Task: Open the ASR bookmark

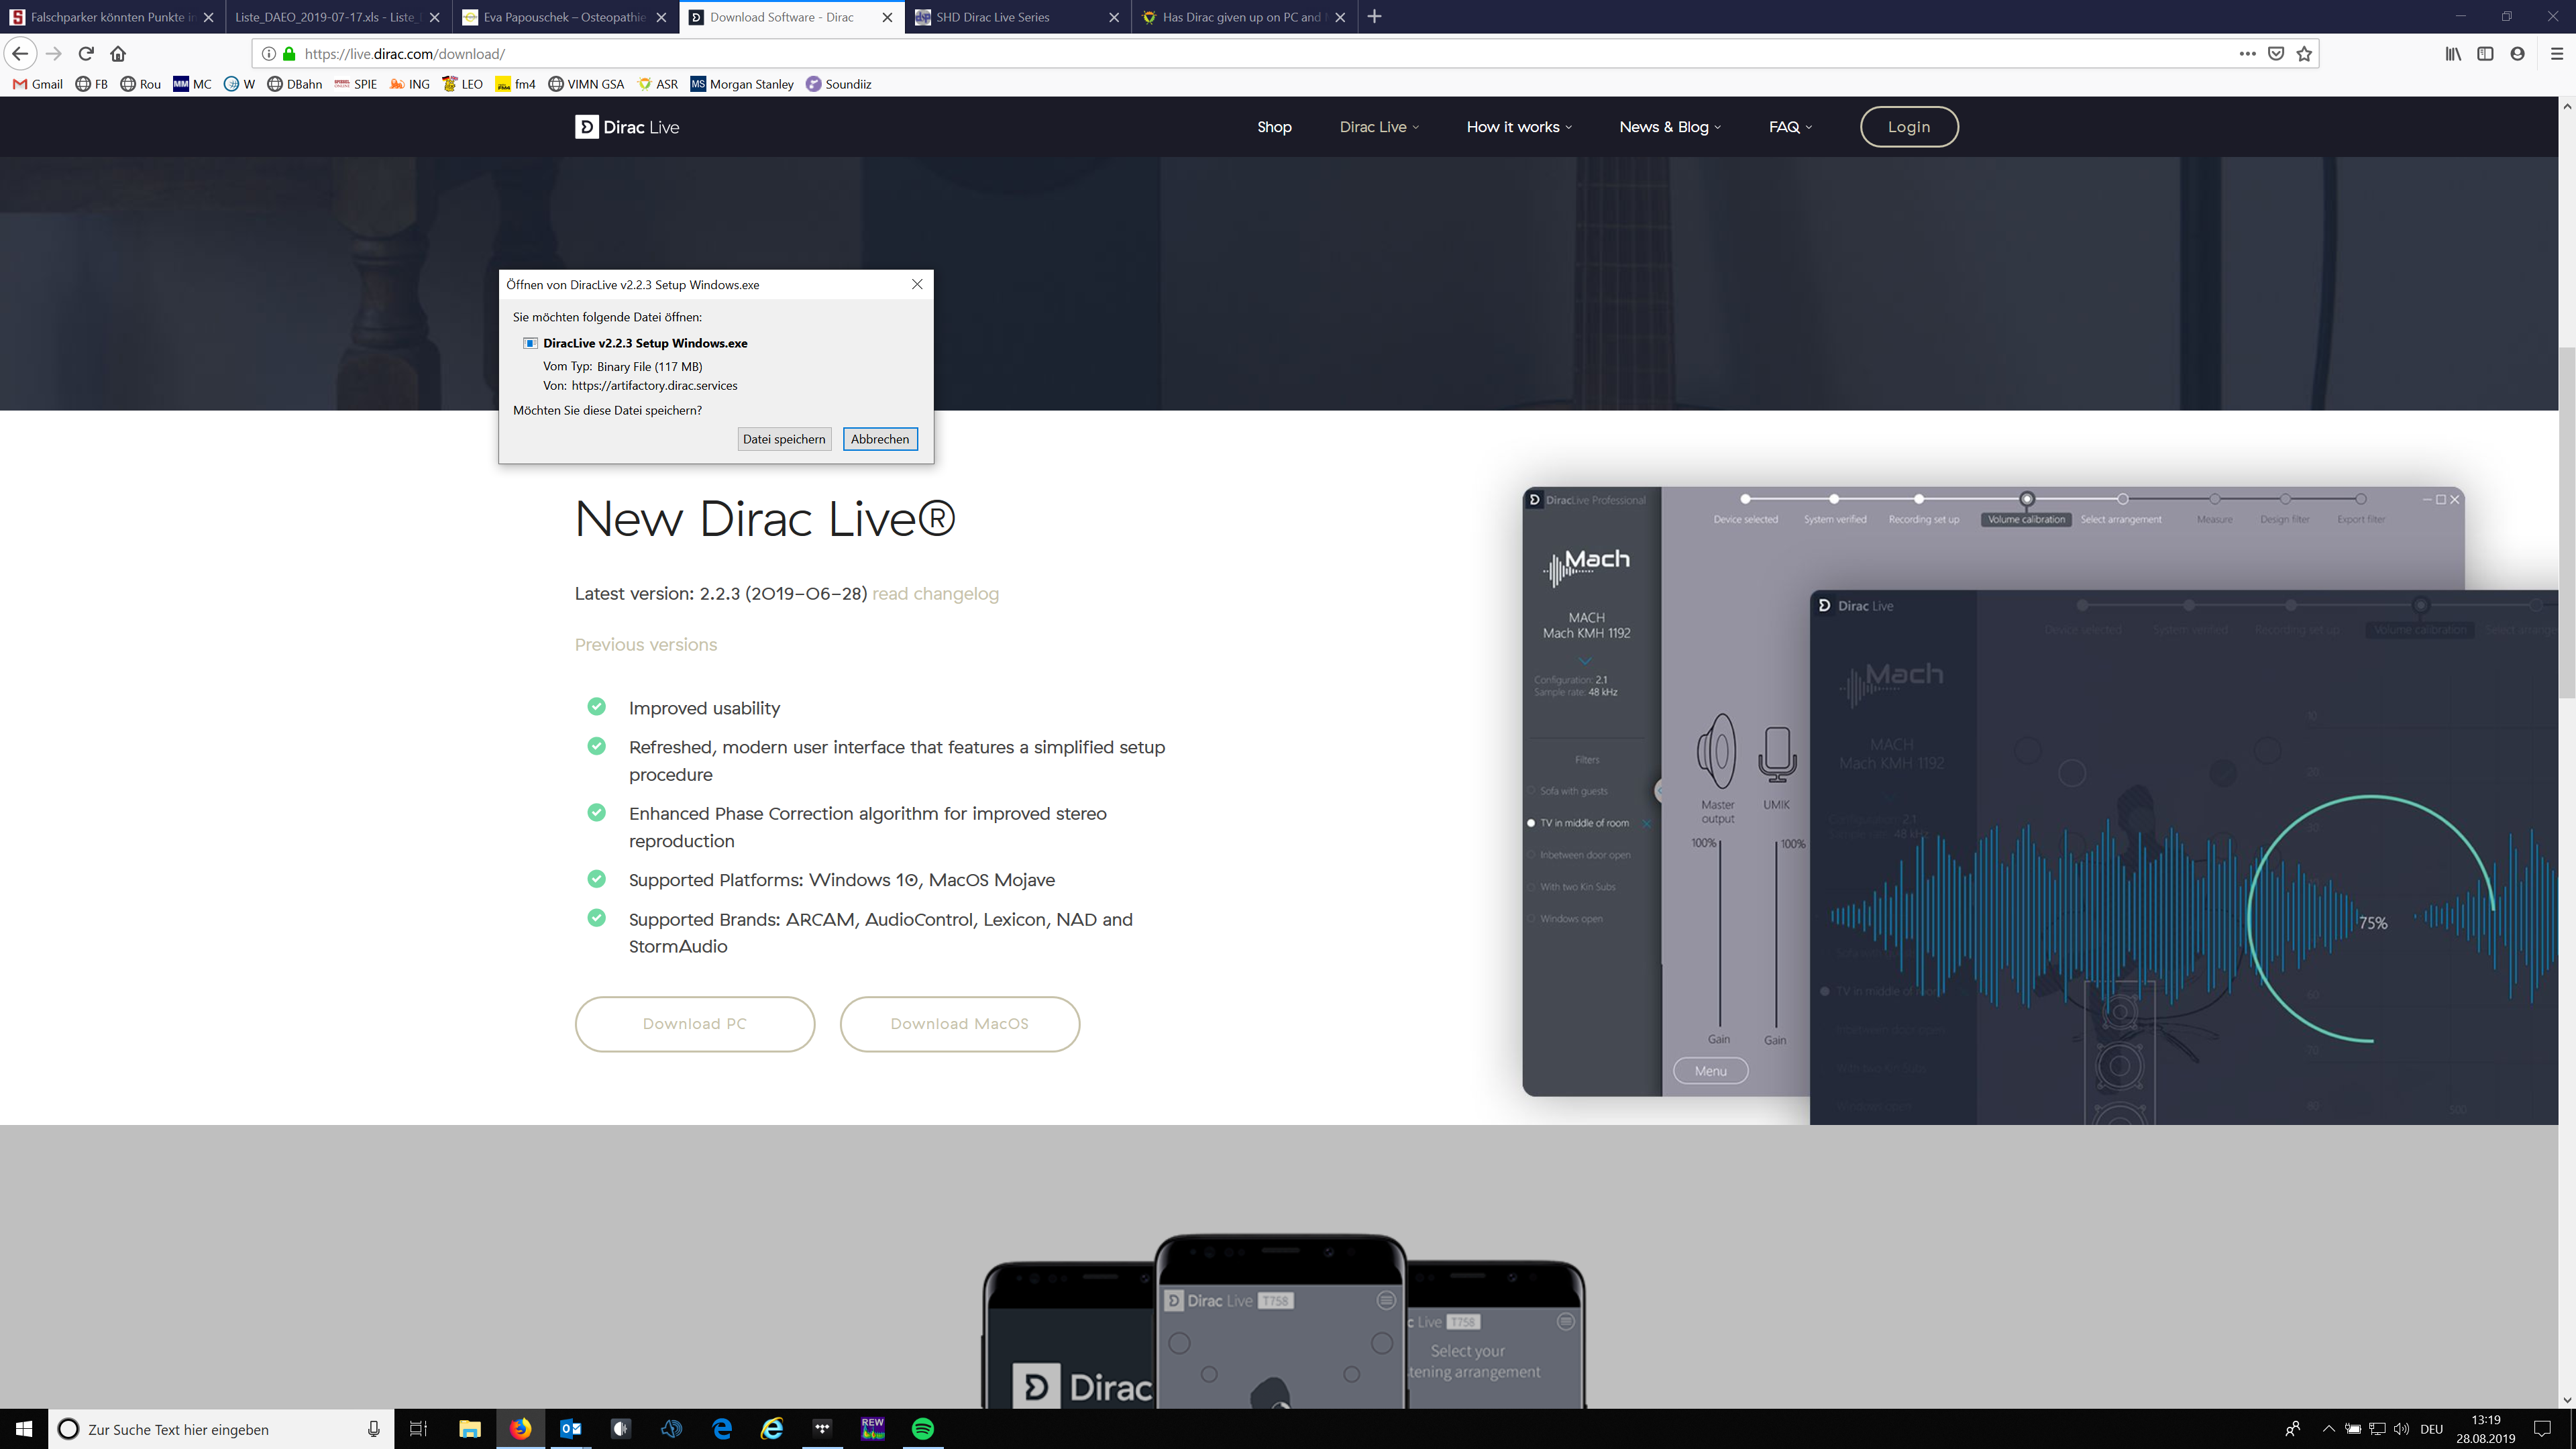Action: (658, 84)
